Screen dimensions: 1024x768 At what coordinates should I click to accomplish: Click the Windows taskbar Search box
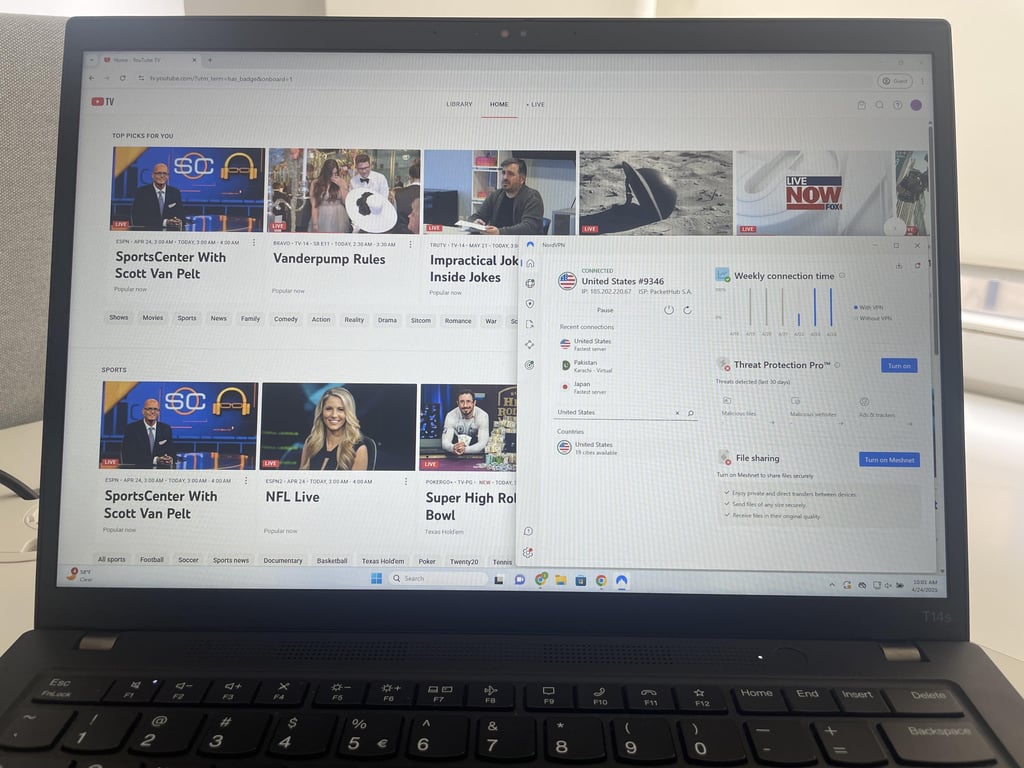point(438,579)
